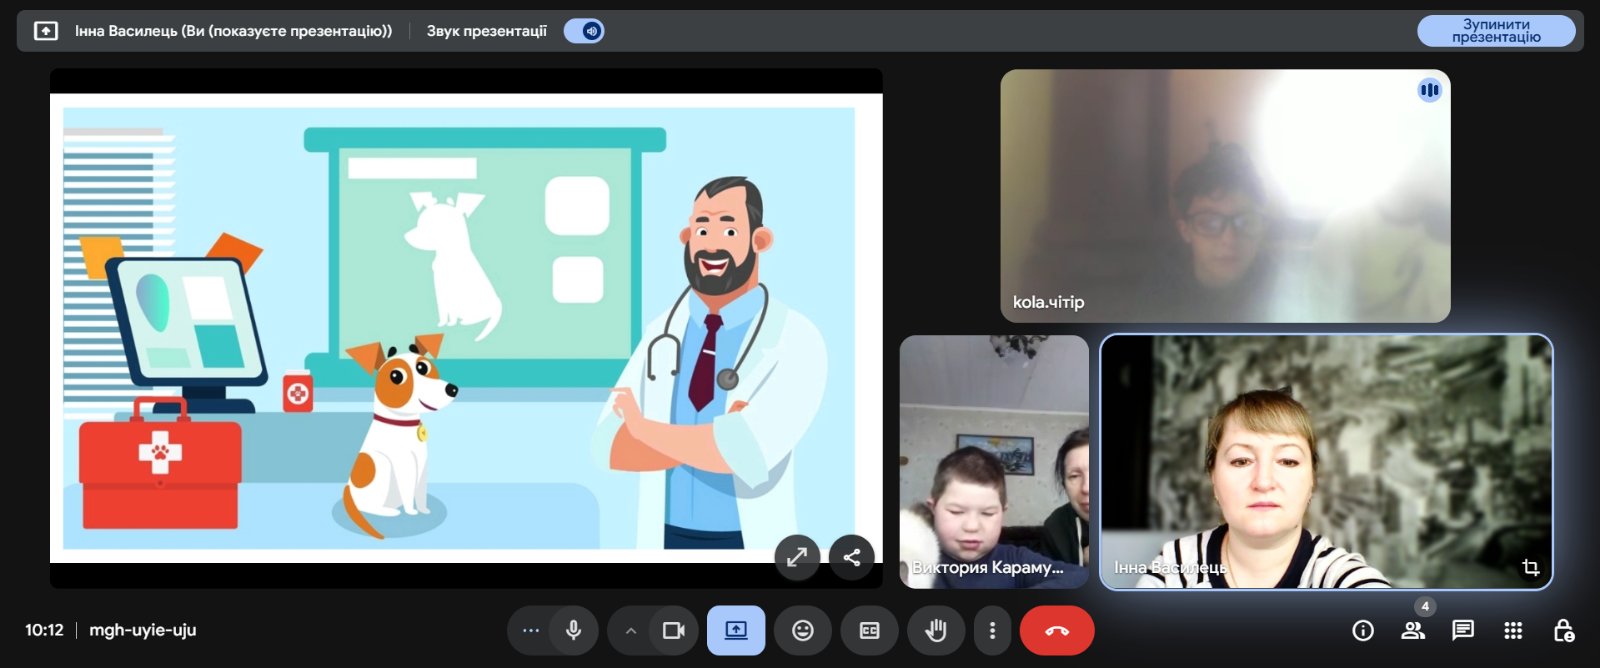
Task: Click Зупинити презентацію button
Action: [x=1496, y=31]
